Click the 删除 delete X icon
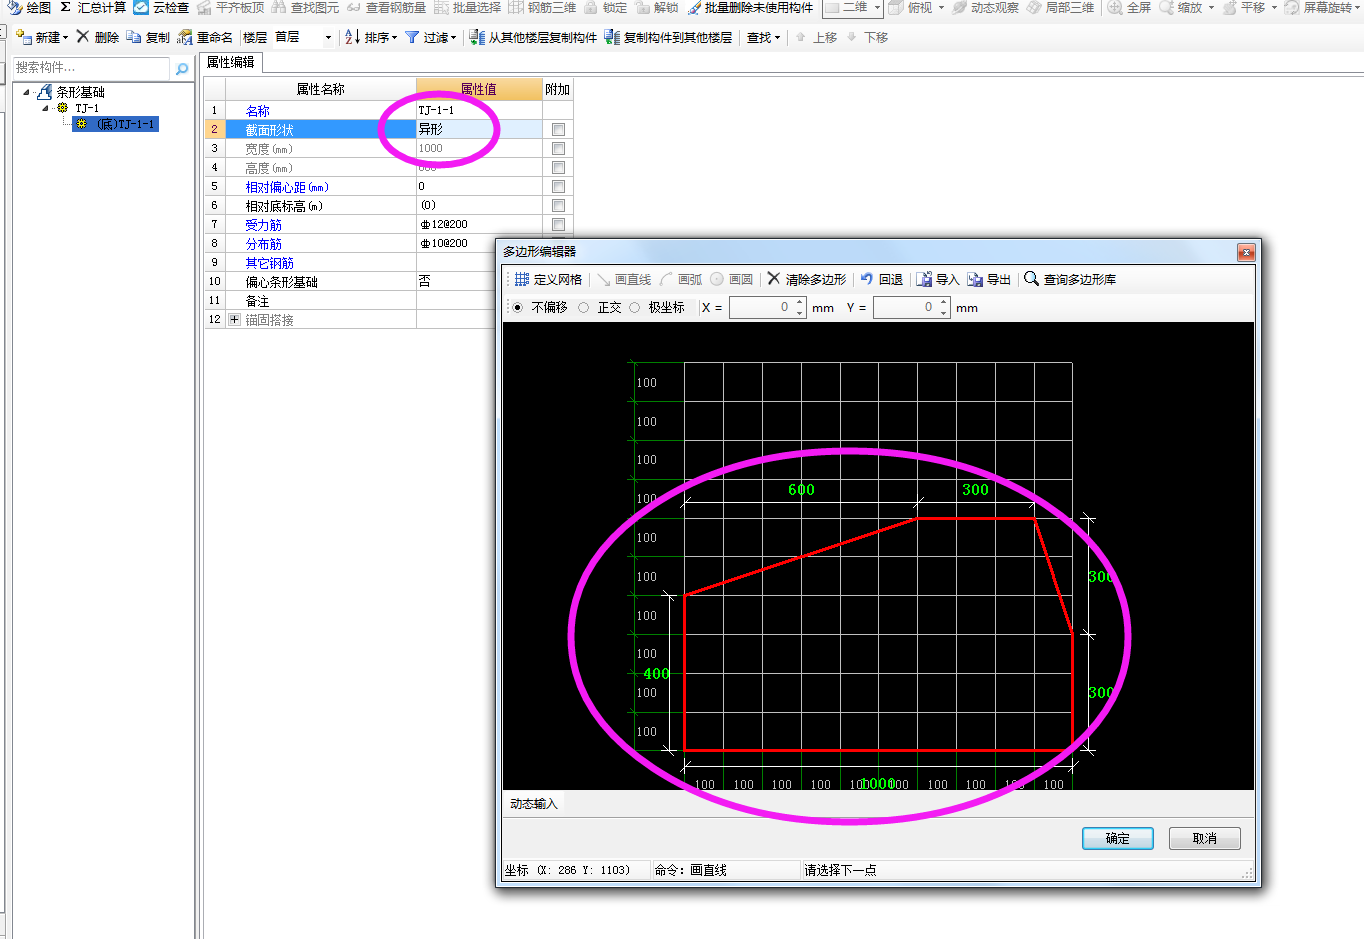Image resolution: width=1364 pixels, height=939 pixels. pos(83,37)
